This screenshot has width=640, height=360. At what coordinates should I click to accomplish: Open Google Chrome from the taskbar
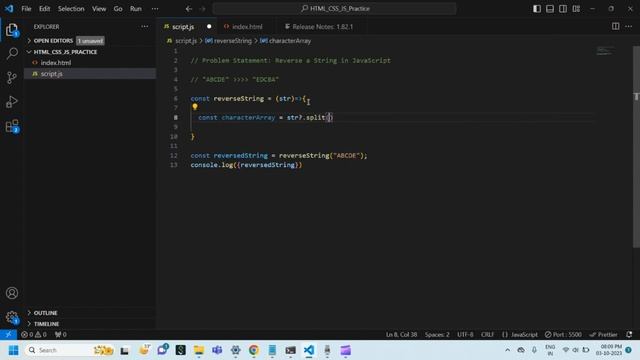click(x=253, y=350)
